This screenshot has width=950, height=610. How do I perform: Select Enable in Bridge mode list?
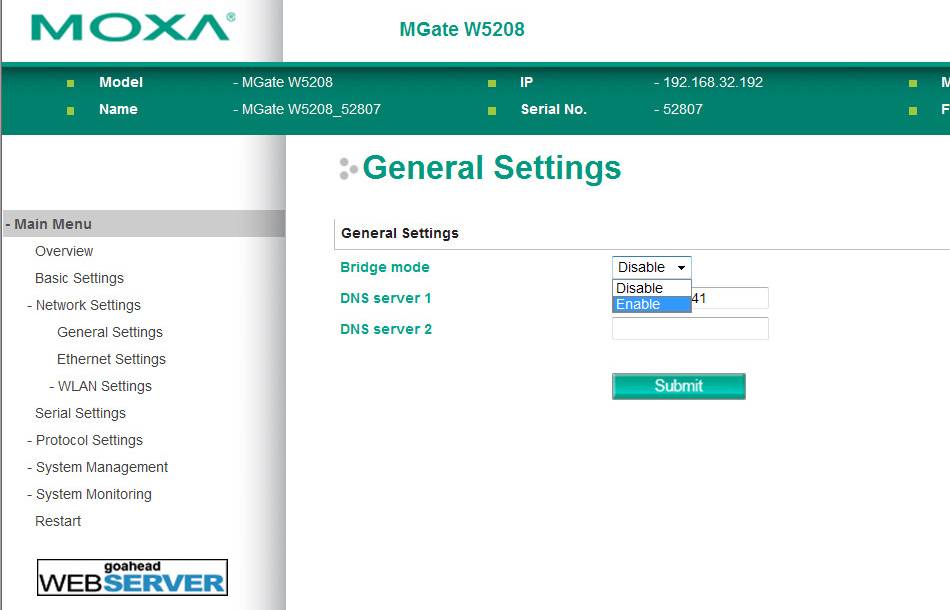tap(651, 304)
